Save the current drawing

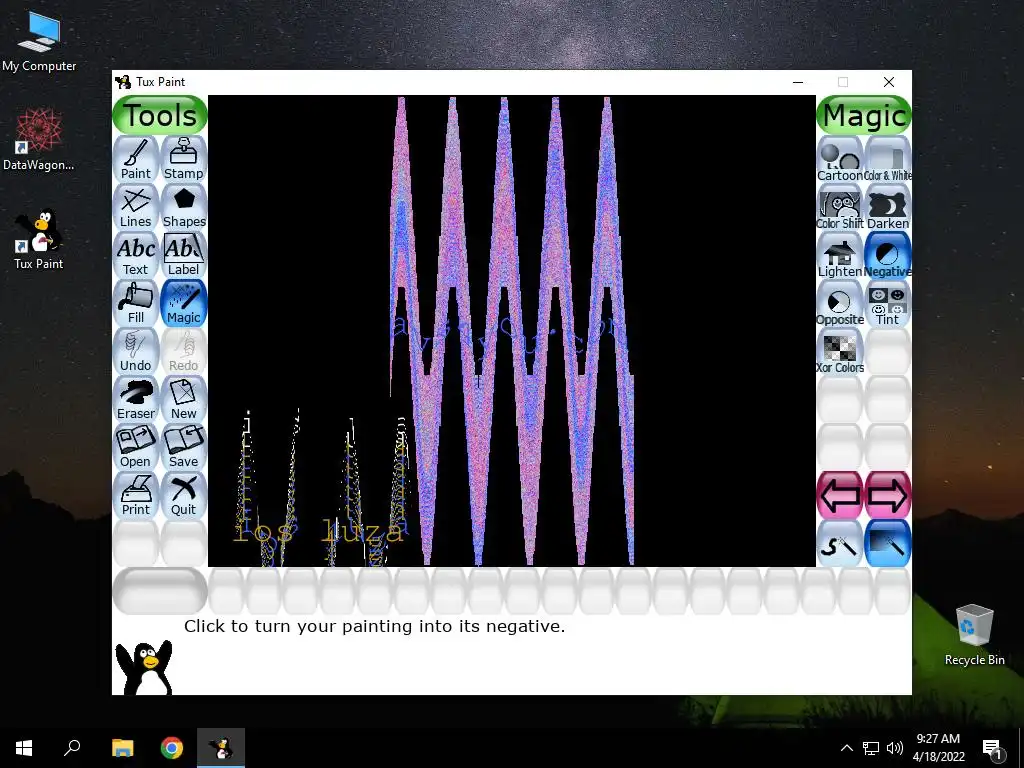[x=184, y=447]
